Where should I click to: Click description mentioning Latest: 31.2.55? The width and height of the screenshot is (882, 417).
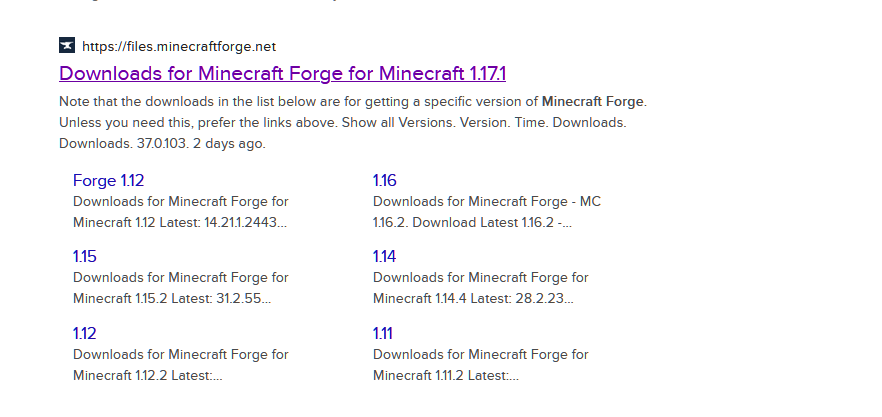(181, 288)
